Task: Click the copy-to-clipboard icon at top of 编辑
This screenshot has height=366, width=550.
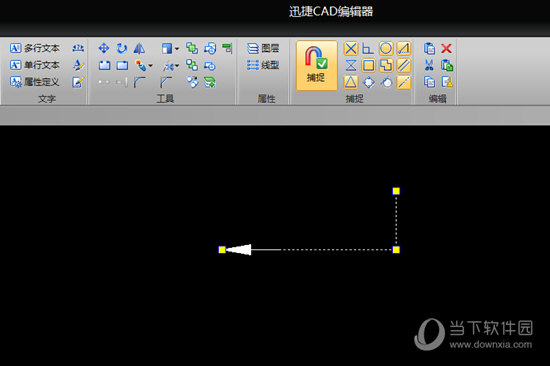Action: click(429, 48)
